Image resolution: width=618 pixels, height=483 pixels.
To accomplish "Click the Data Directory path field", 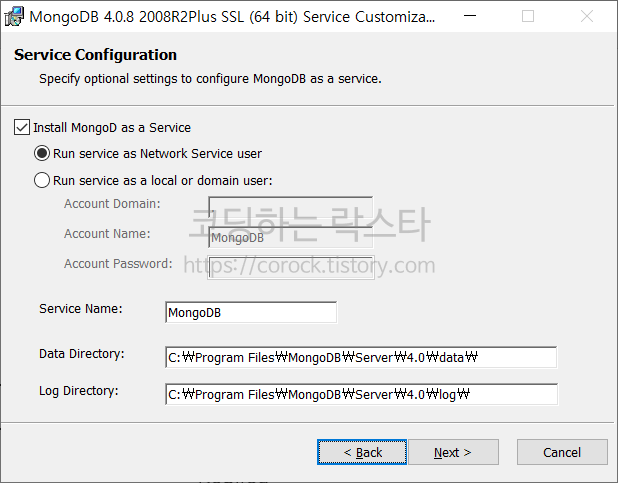I will [x=361, y=357].
